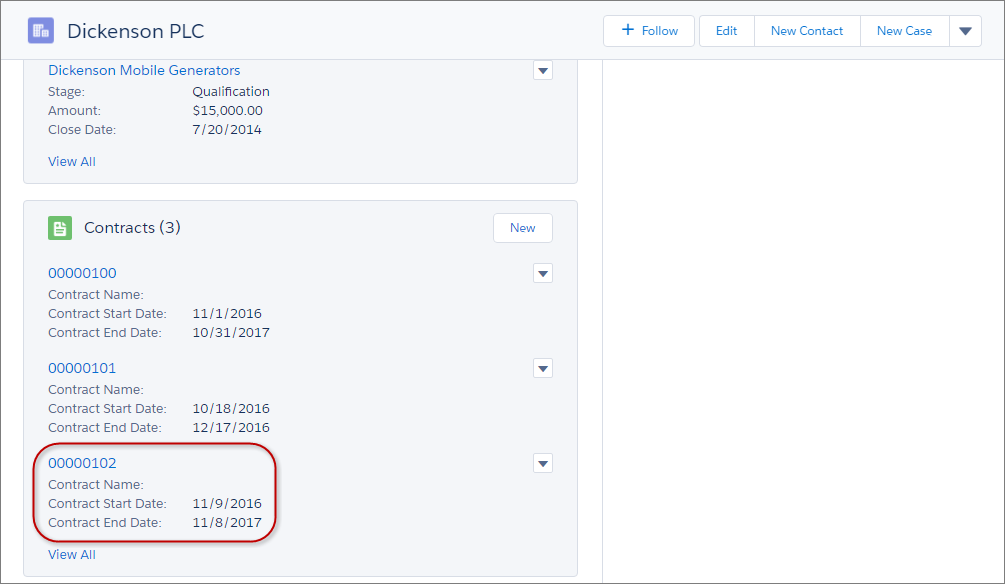Image resolution: width=1005 pixels, height=584 pixels.
Task: Click the Contracts (3) heading
Action: tap(132, 228)
